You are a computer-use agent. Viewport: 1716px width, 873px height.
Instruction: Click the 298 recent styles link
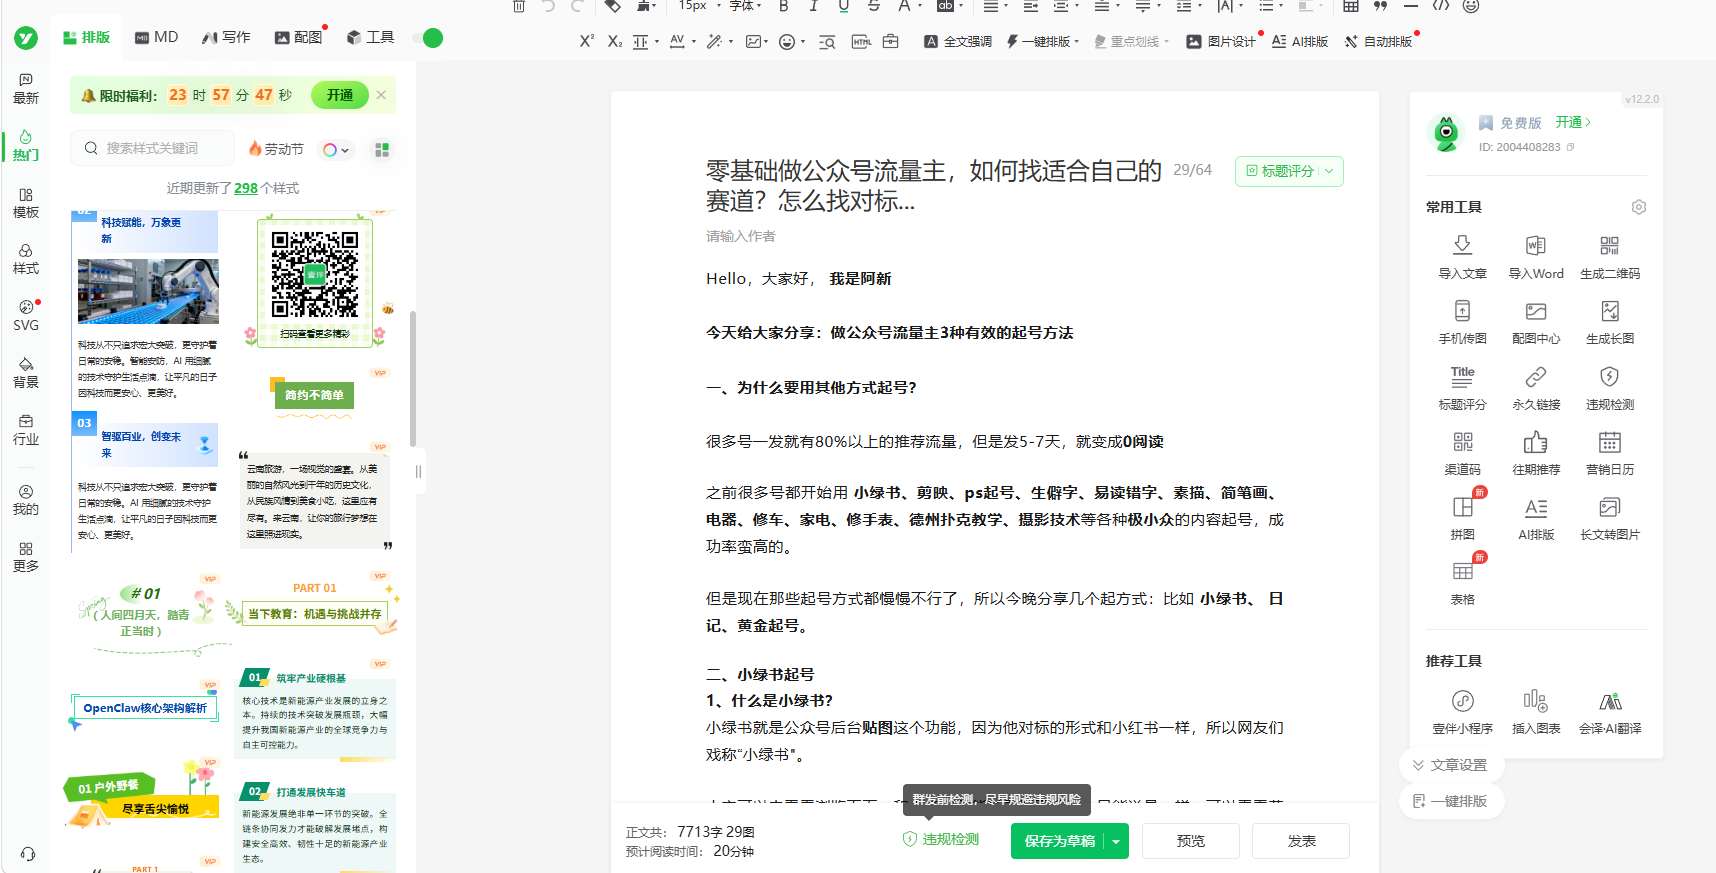246,188
